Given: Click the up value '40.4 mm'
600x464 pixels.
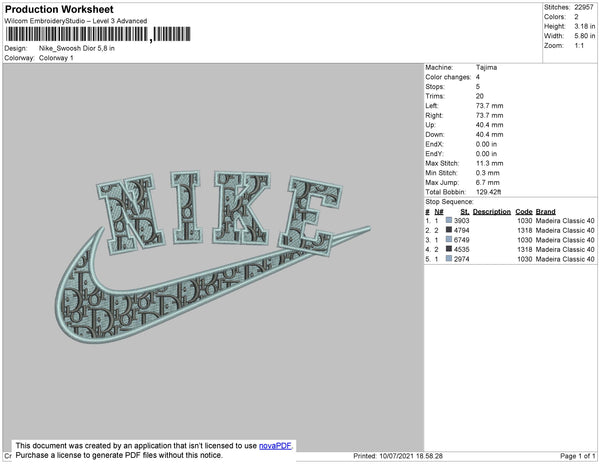Looking at the screenshot, I should click(x=489, y=125).
